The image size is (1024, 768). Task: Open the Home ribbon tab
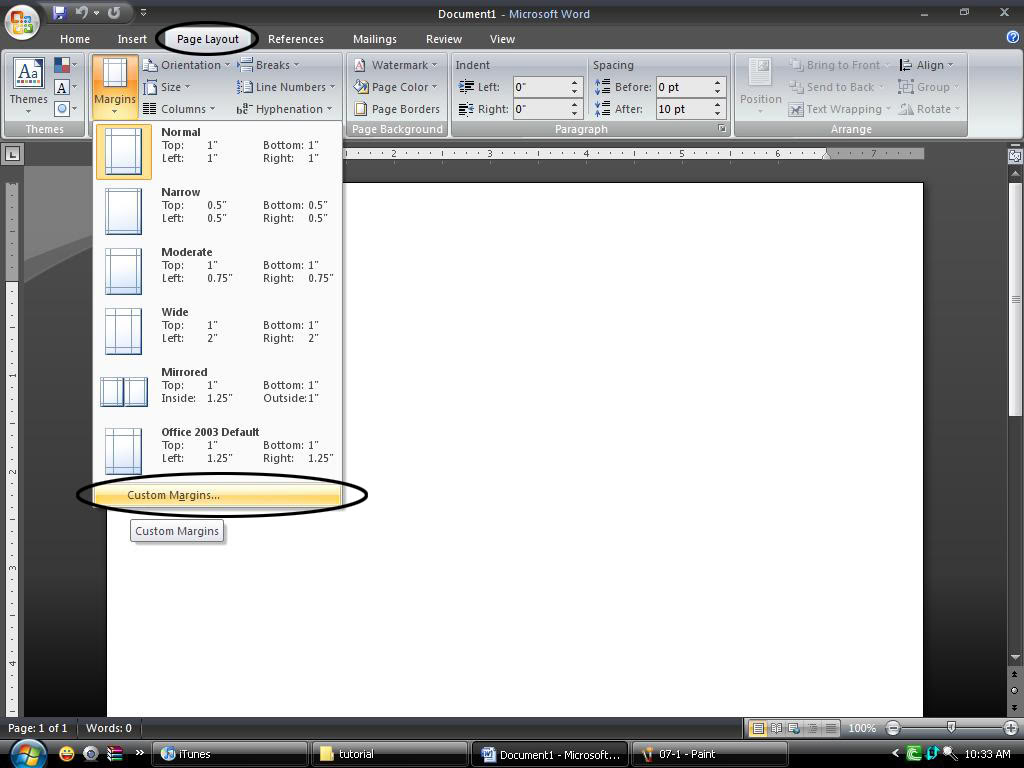[x=75, y=39]
